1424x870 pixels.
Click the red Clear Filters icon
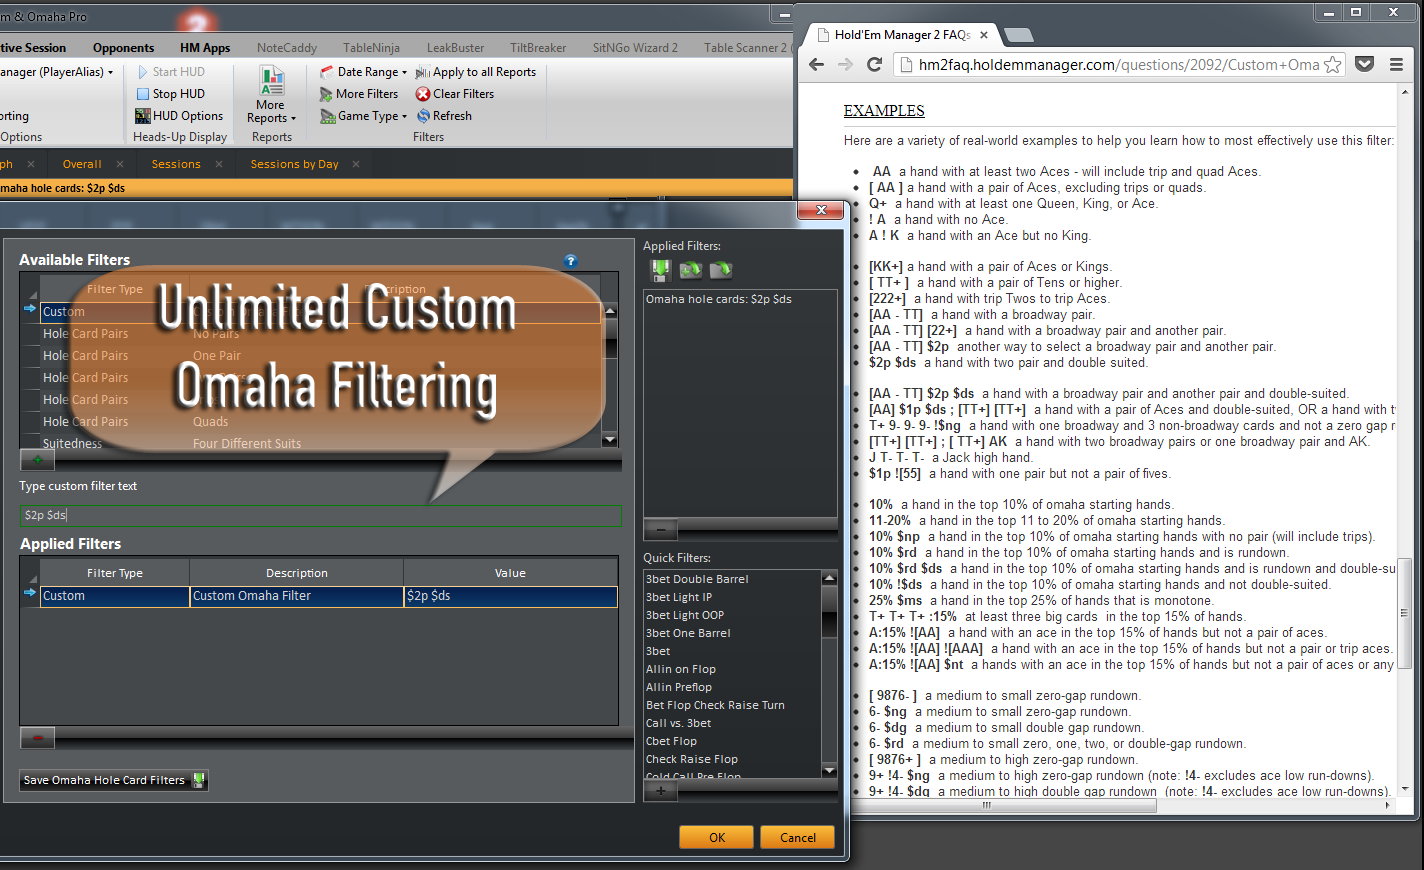[x=423, y=94]
